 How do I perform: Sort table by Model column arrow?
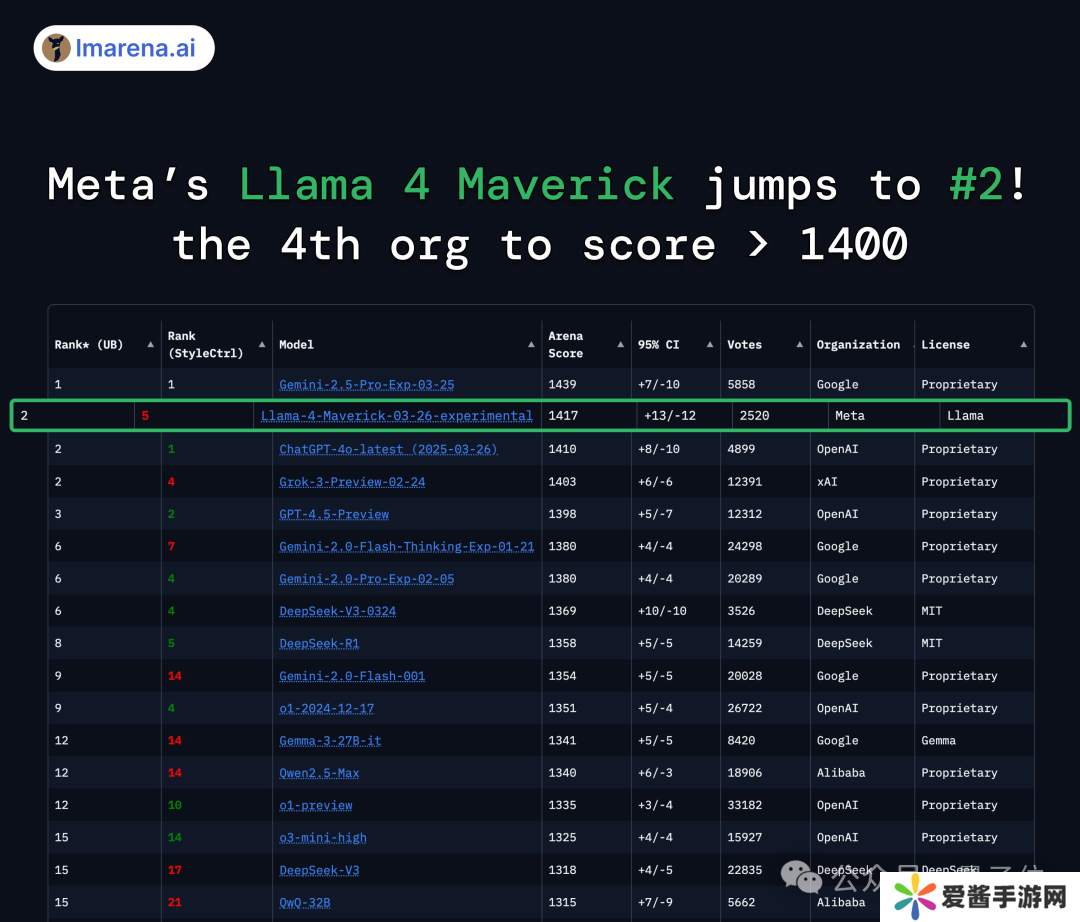click(x=531, y=345)
